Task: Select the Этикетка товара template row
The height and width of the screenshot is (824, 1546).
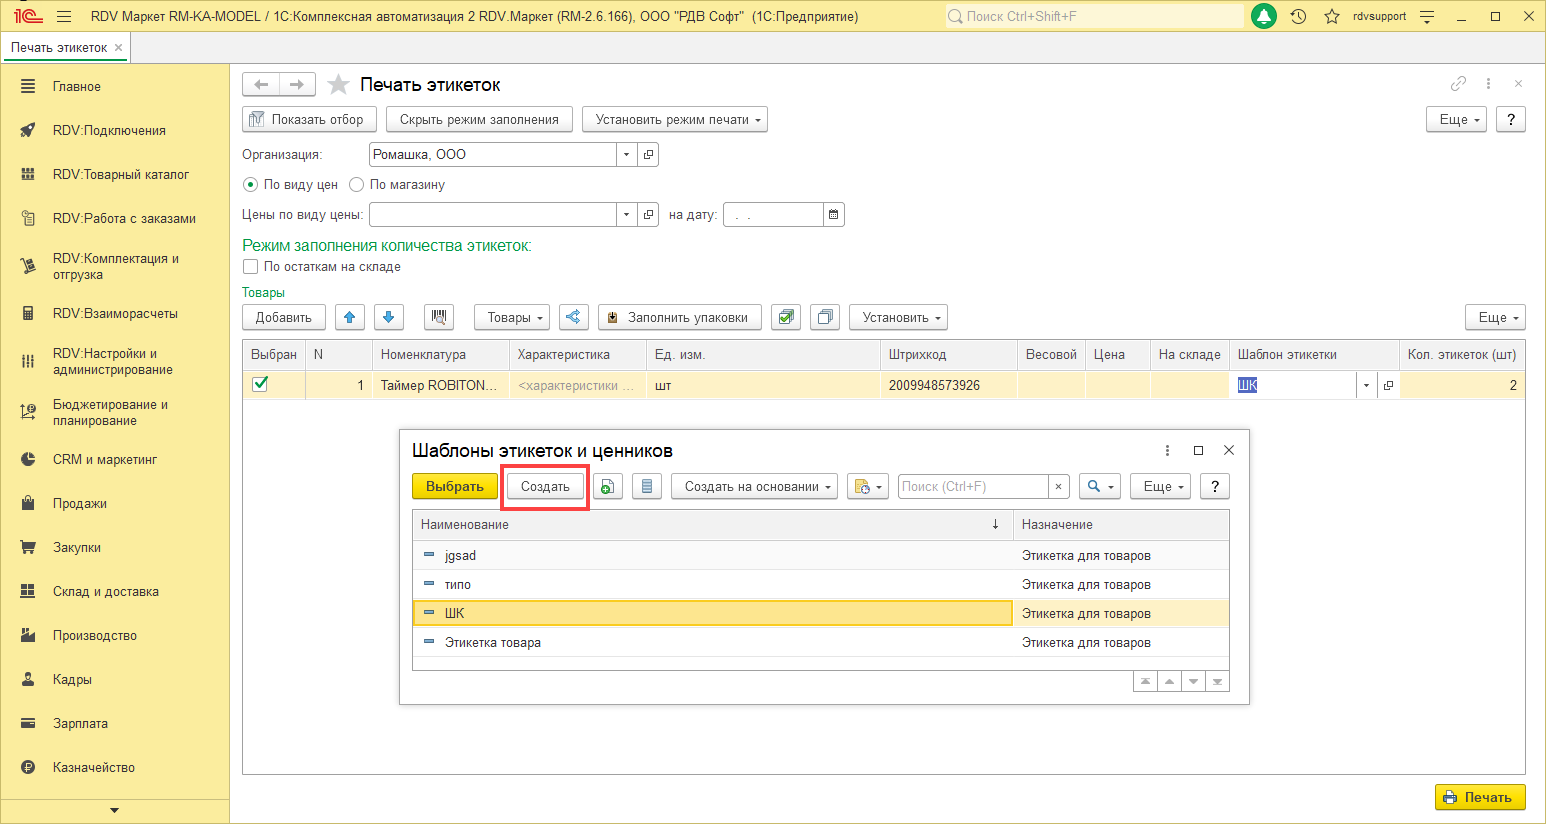Action: [x=493, y=642]
